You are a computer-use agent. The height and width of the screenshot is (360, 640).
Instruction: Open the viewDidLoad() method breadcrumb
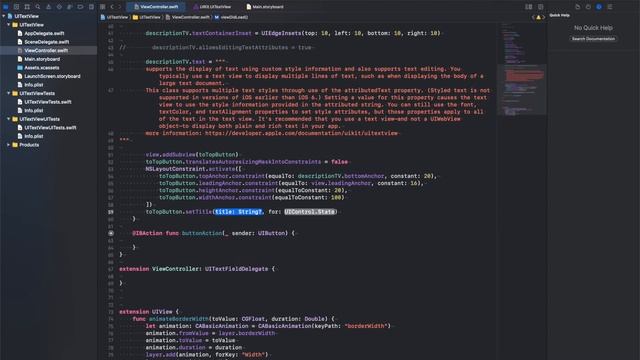tap(231, 17)
